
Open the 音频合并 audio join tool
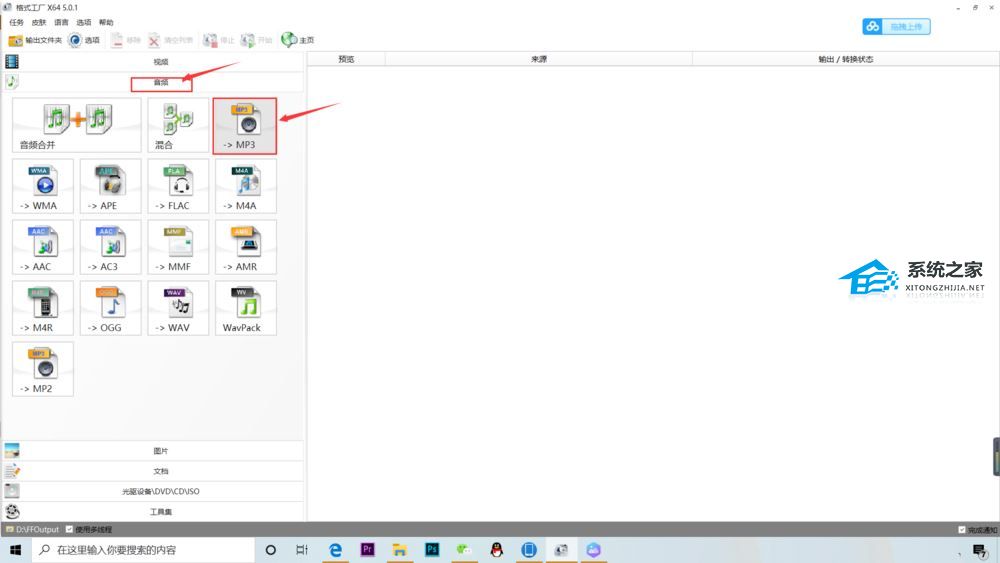click(77, 125)
